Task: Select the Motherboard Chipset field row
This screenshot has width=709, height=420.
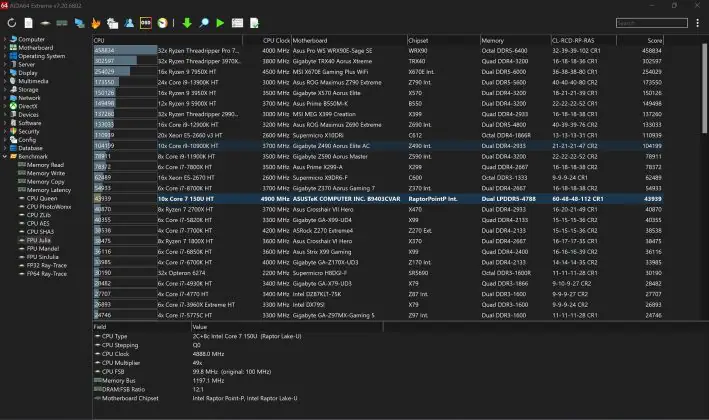Action: click(x=238, y=398)
